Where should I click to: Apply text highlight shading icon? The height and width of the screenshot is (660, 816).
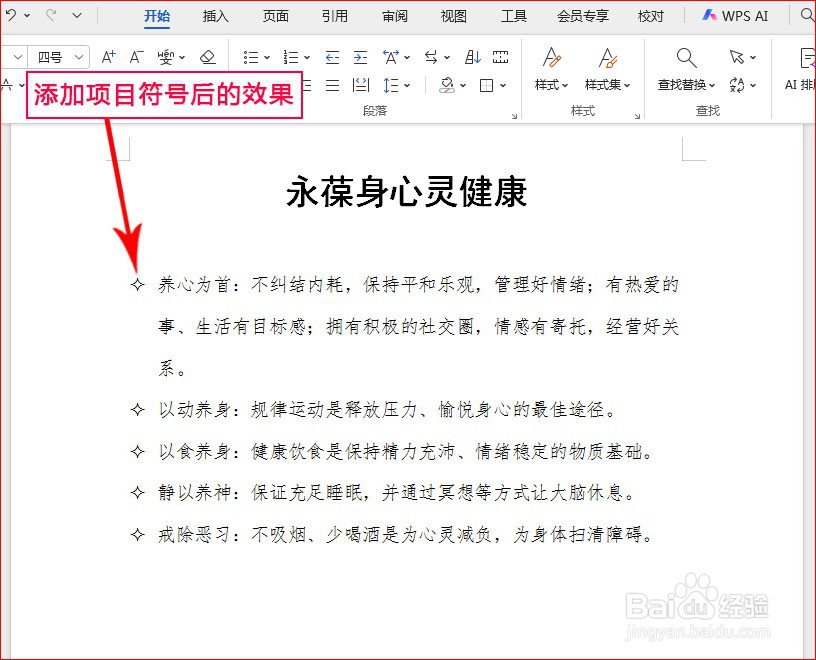pos(447,84)
